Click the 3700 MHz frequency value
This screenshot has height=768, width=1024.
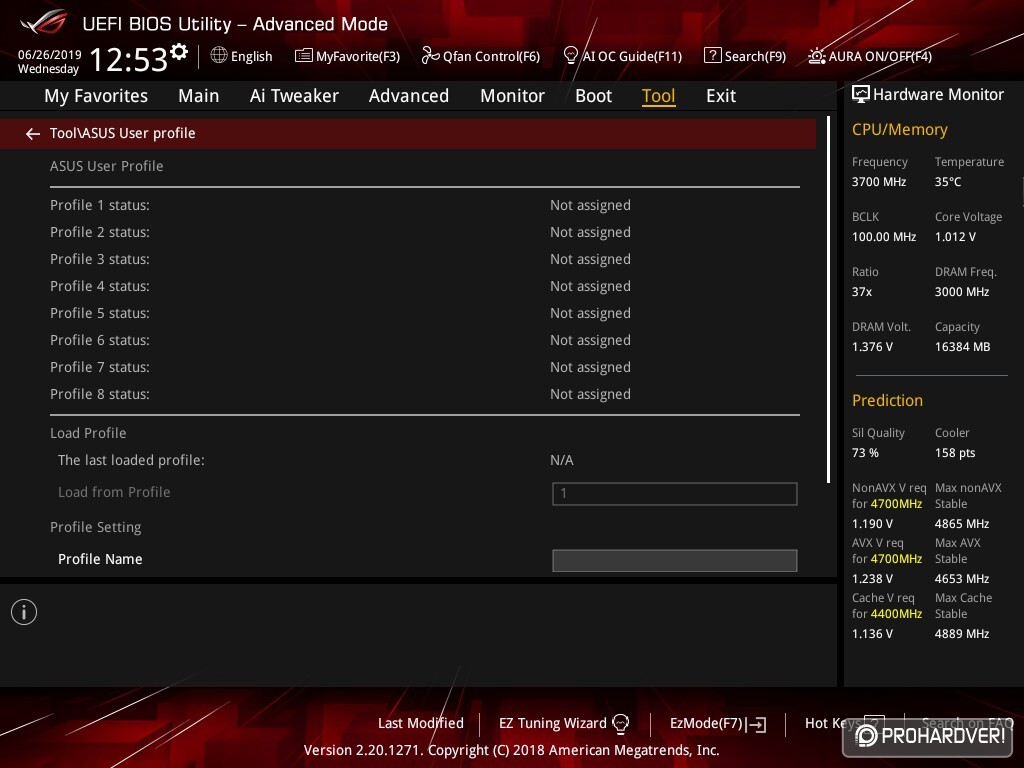point(878,182)
